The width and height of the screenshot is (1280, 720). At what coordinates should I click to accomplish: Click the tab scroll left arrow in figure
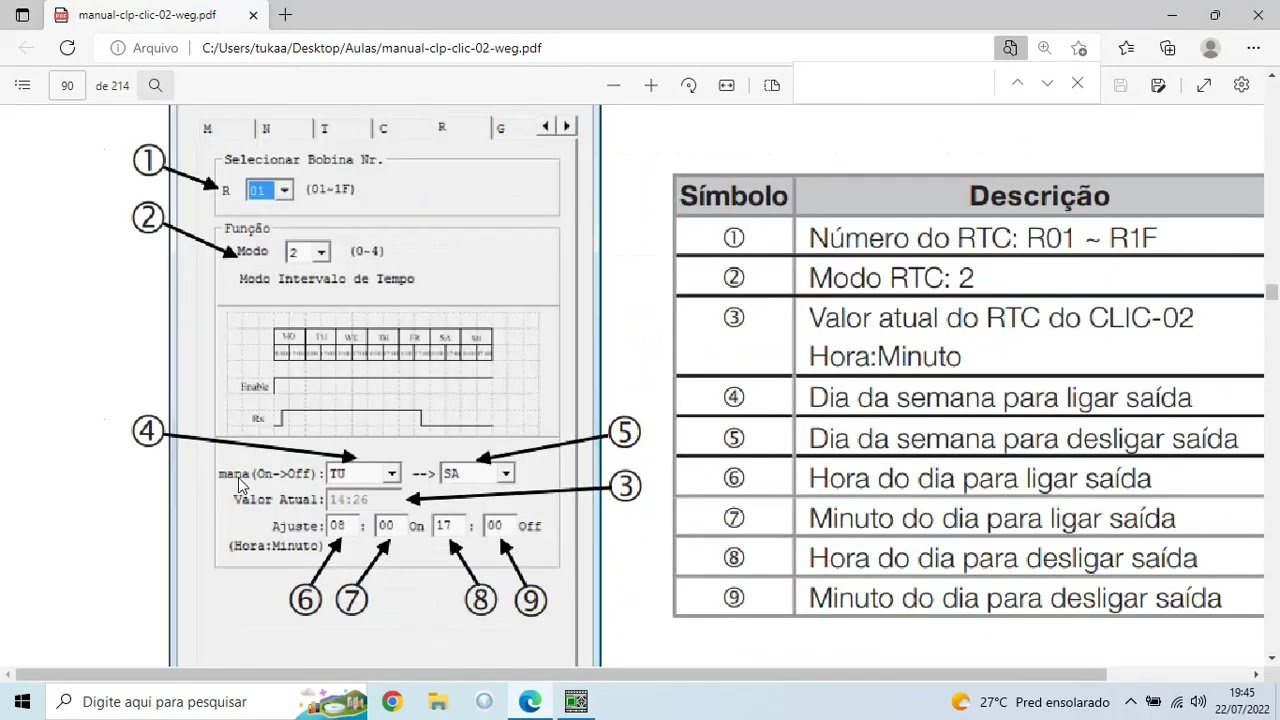tap(545, 126)
